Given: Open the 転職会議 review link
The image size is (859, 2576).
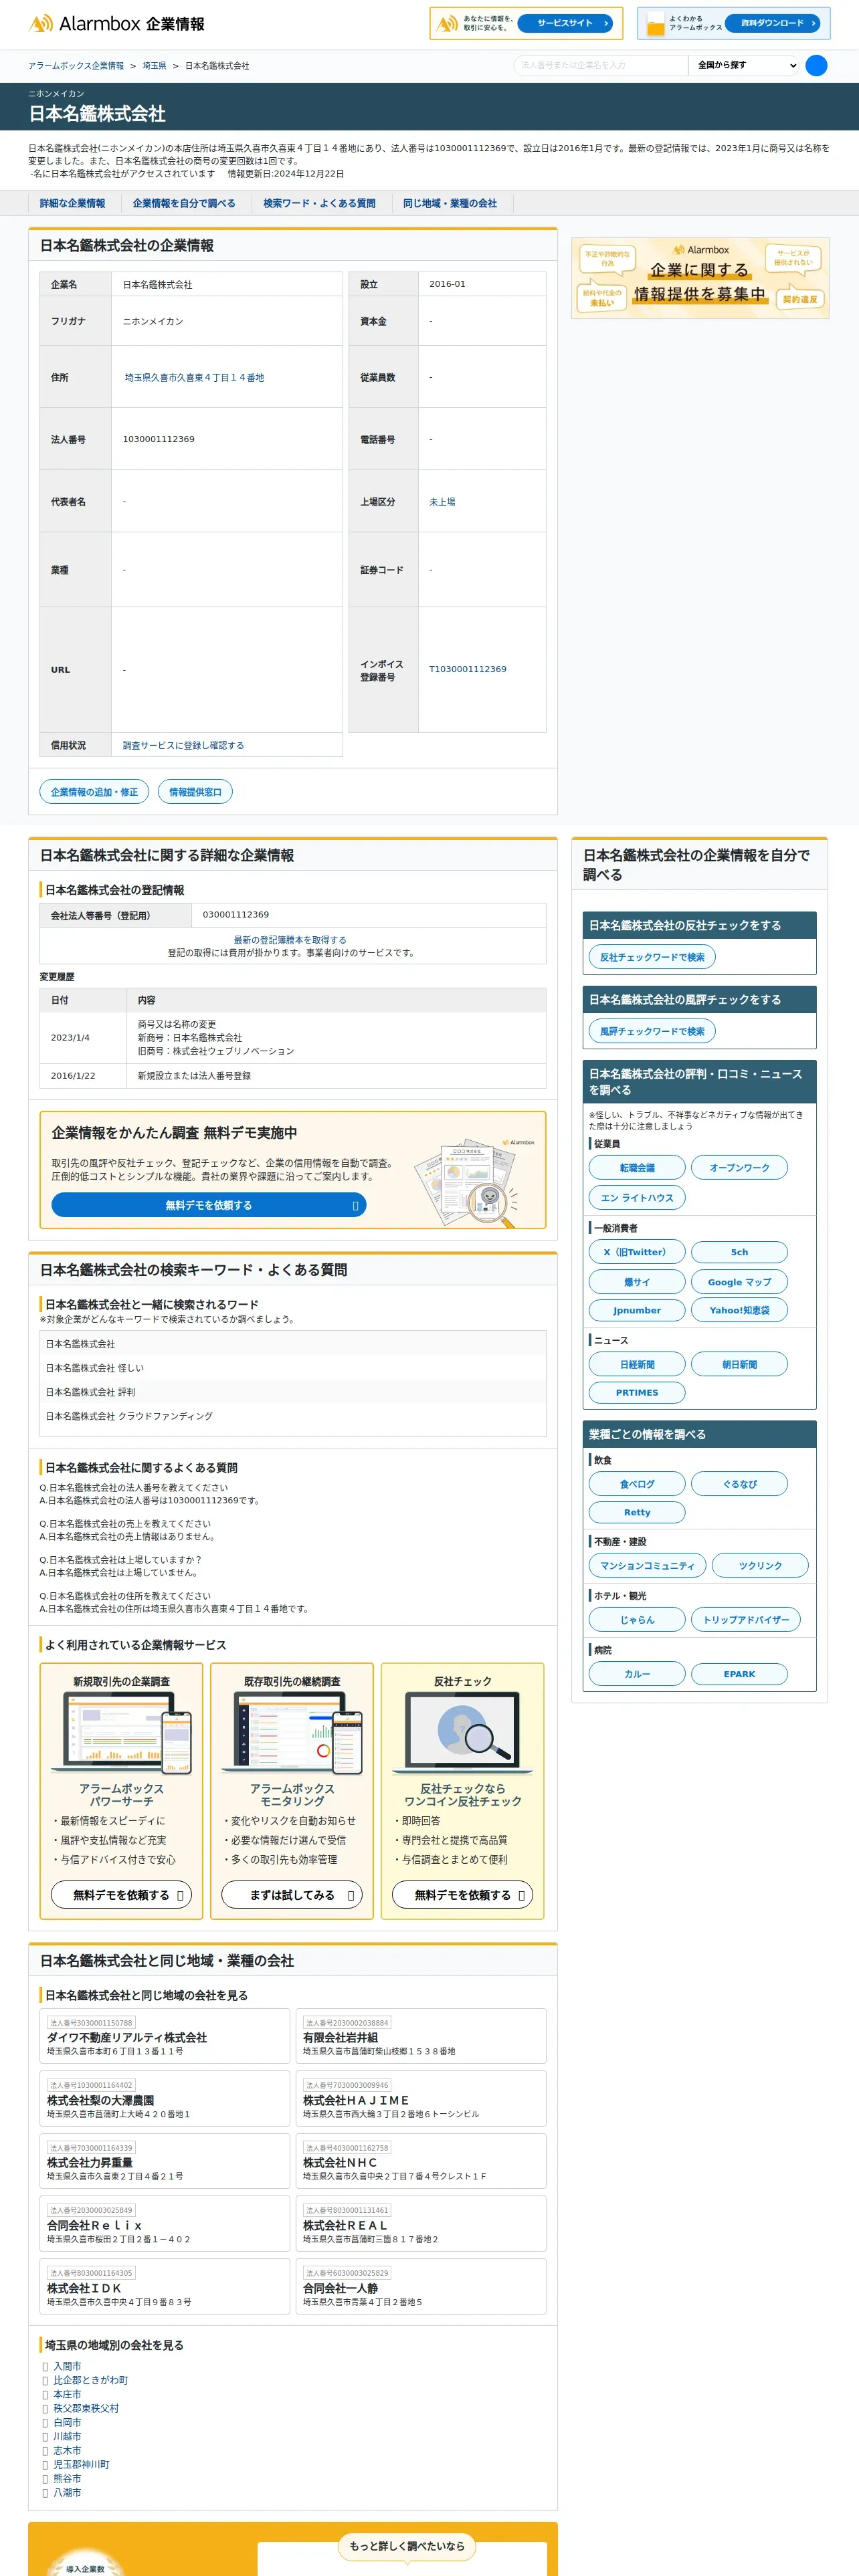Looking at the screenshot, I should (x=637, y=1167).
